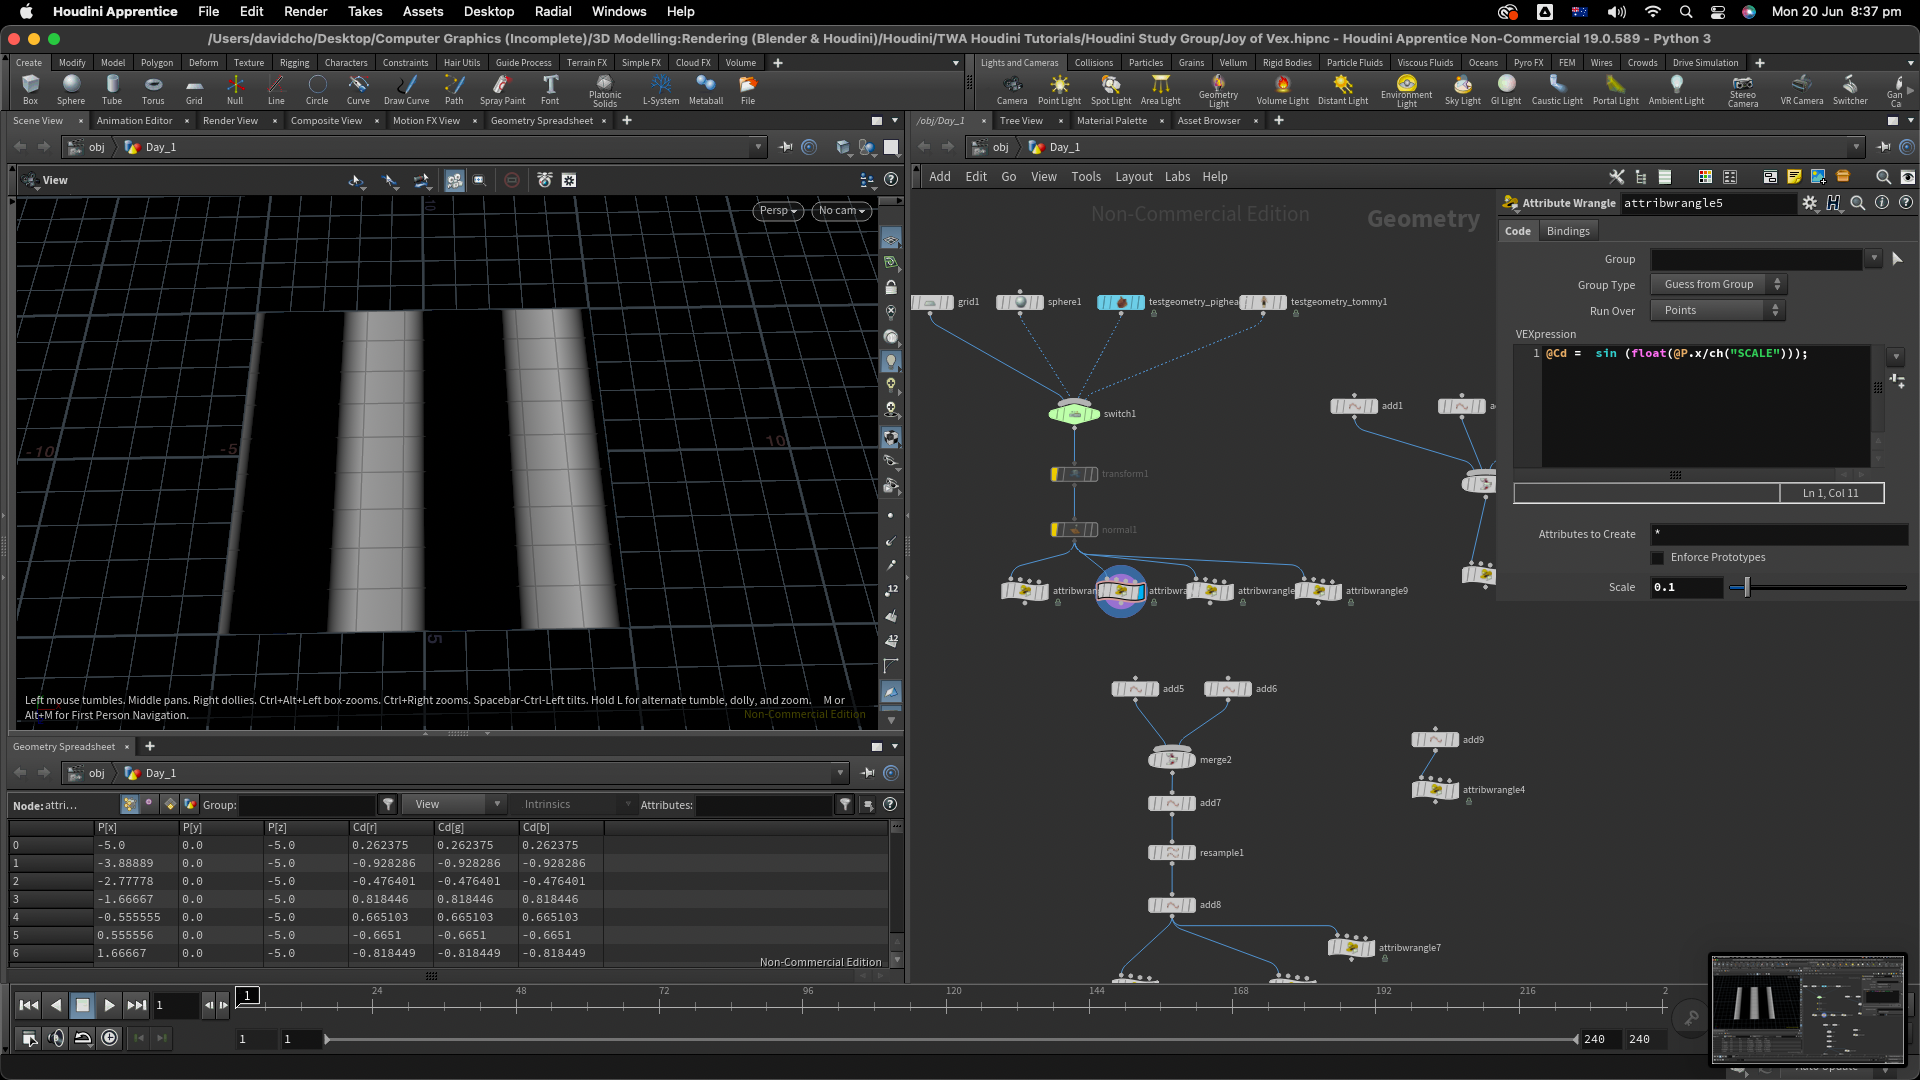Viewport: 1920px width, 1080px height.
Task: Click the Sky Light shelf tool
Action: (x=1462, y=89)
